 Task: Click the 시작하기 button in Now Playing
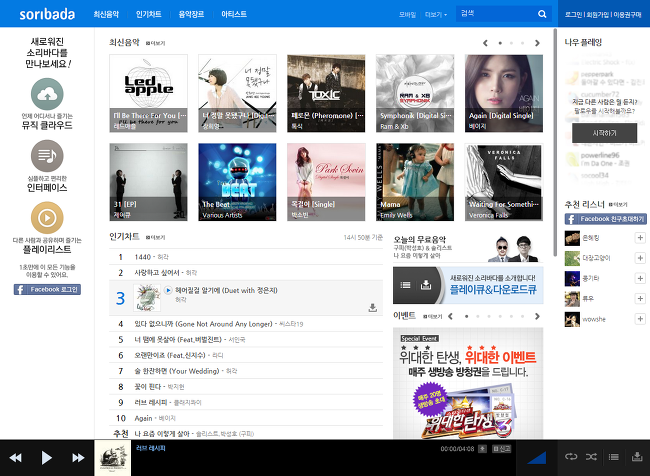click(x=604, y=133)
